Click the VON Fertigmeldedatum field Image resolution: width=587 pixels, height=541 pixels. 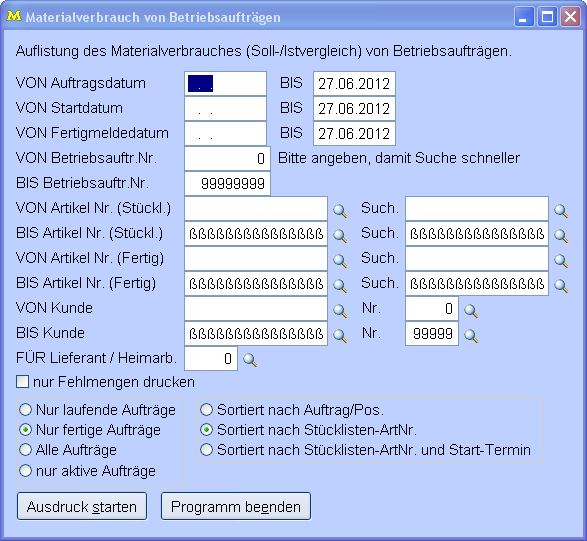[x=225, y=133]
